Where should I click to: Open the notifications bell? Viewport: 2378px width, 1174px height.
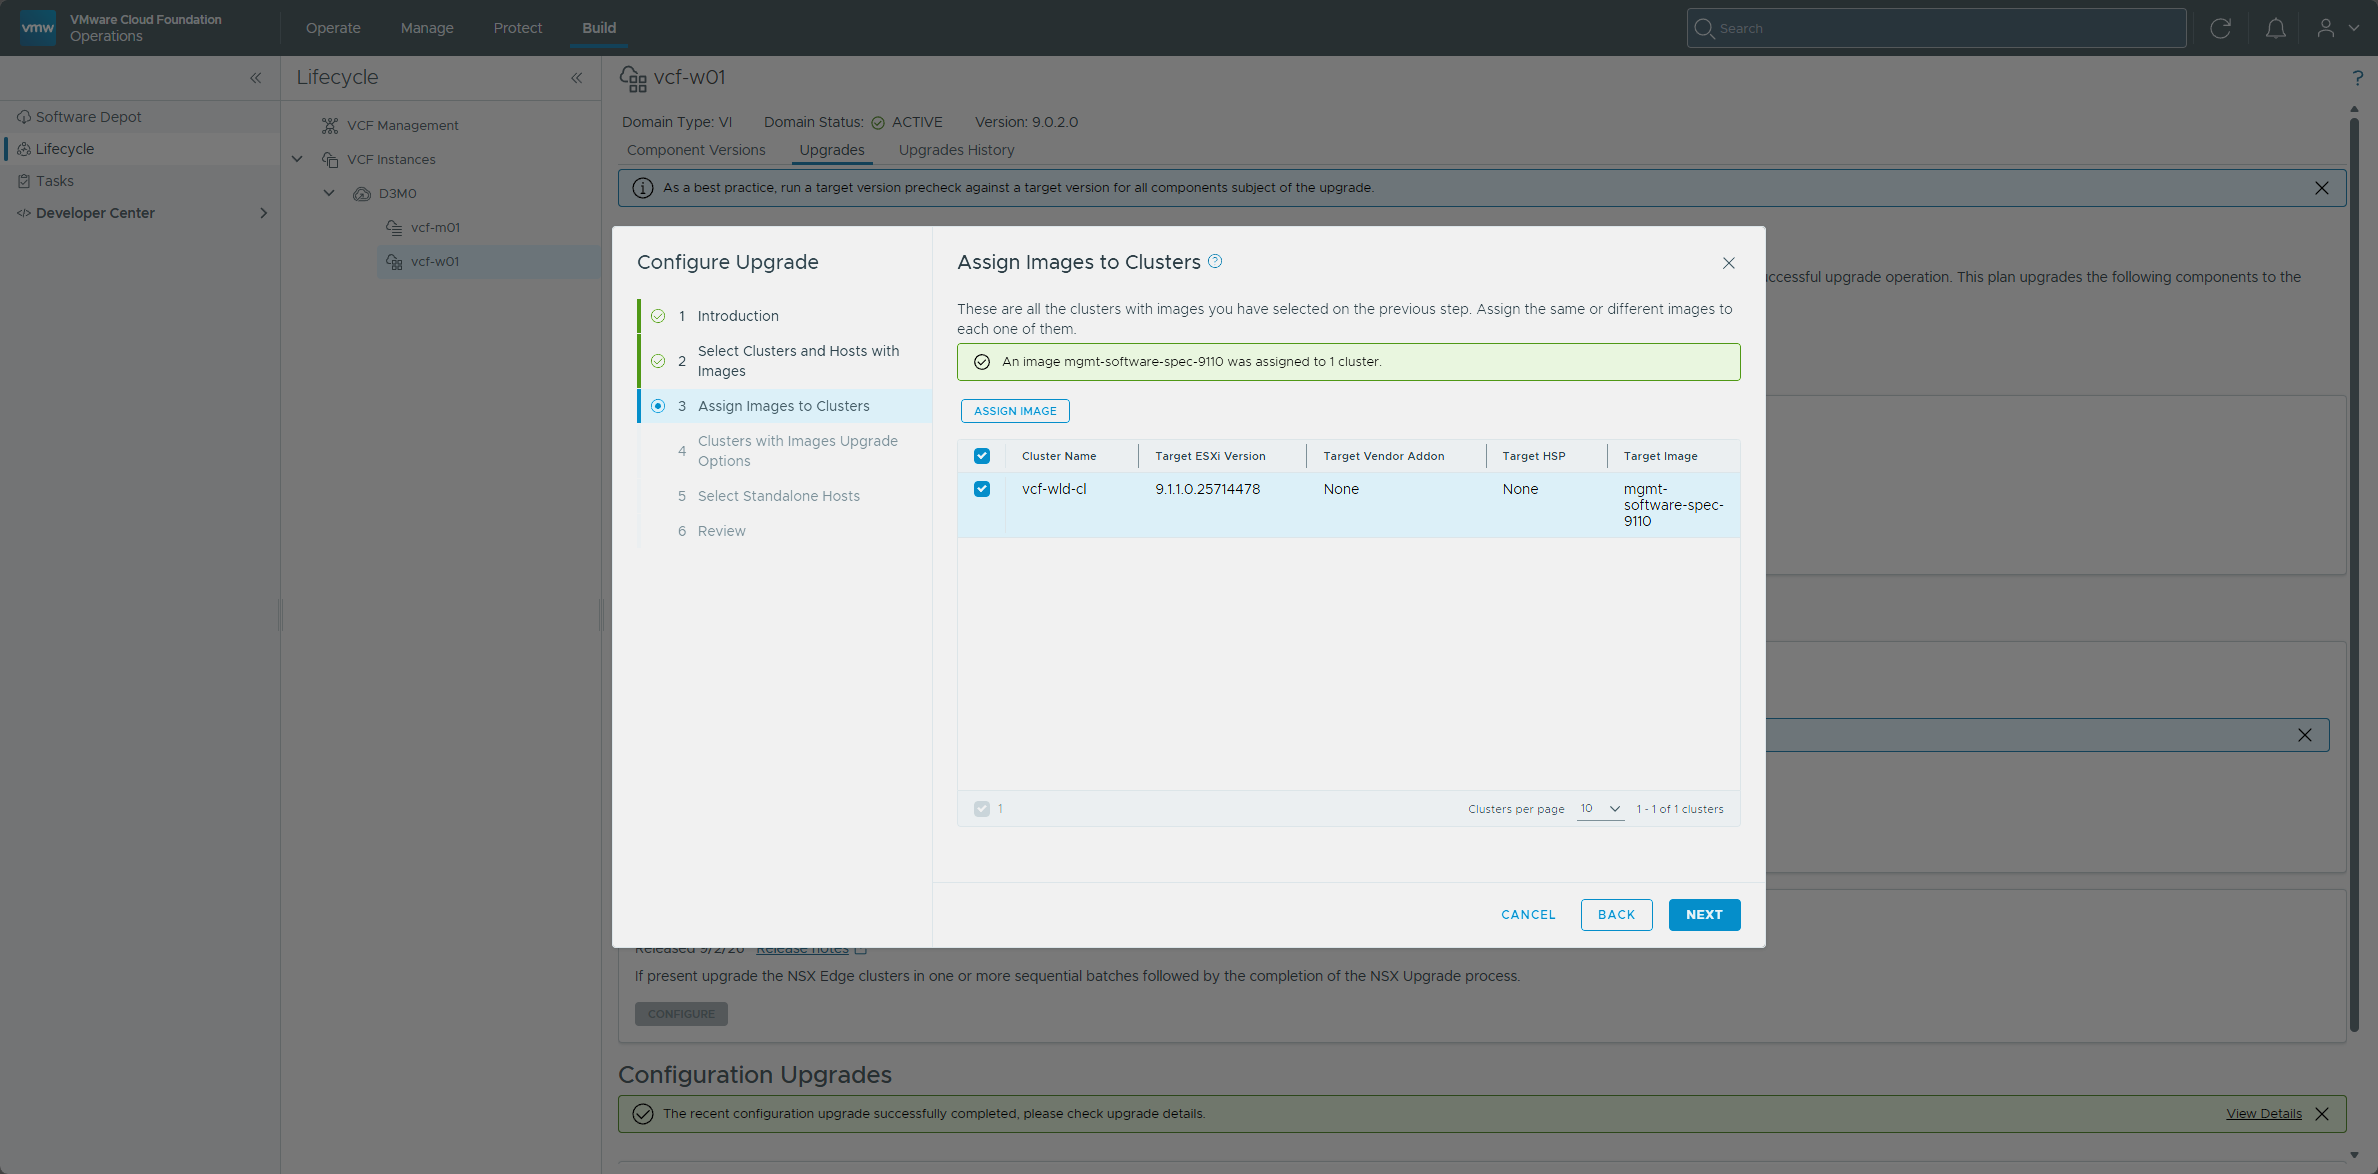2275,28
